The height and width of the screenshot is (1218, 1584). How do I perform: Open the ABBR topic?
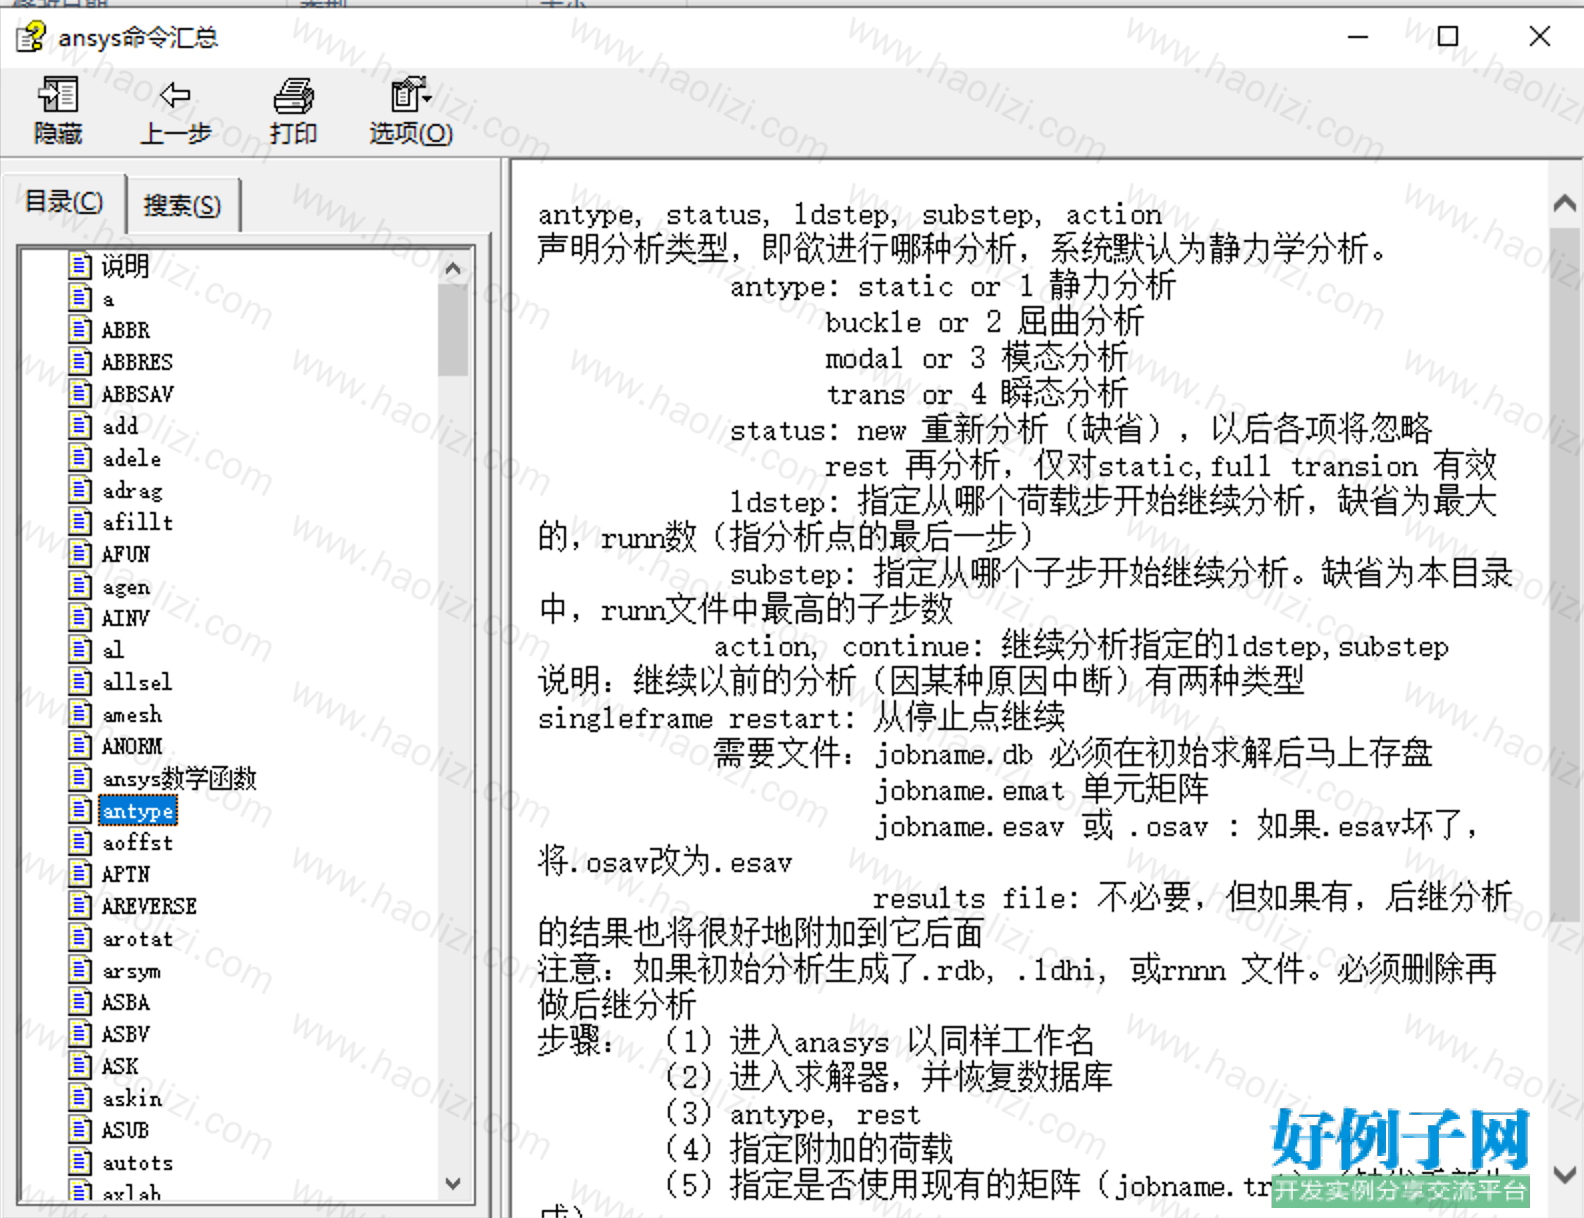(x=125, y=330)
